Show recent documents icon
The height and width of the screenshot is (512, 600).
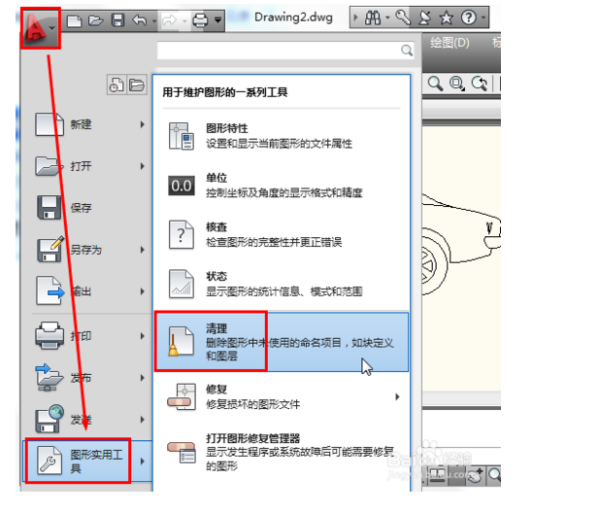coord(116,85)
